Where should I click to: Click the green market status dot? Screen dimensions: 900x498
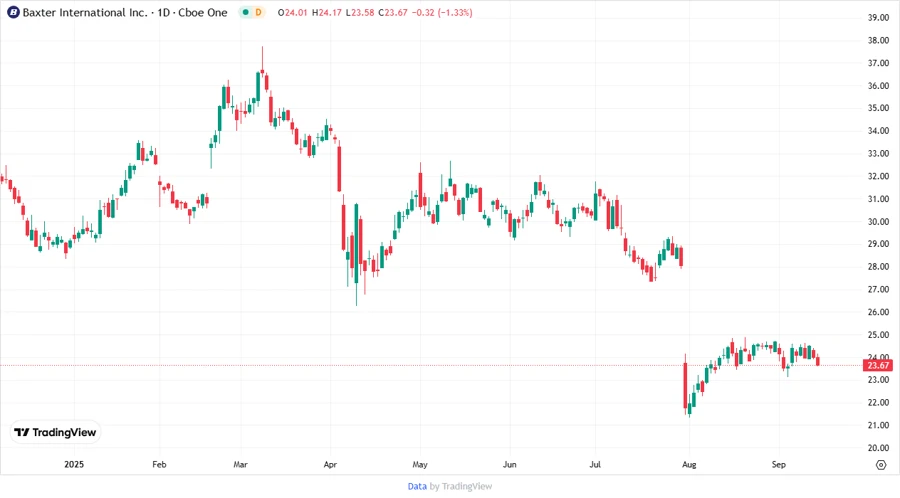(x=246, y=12)
